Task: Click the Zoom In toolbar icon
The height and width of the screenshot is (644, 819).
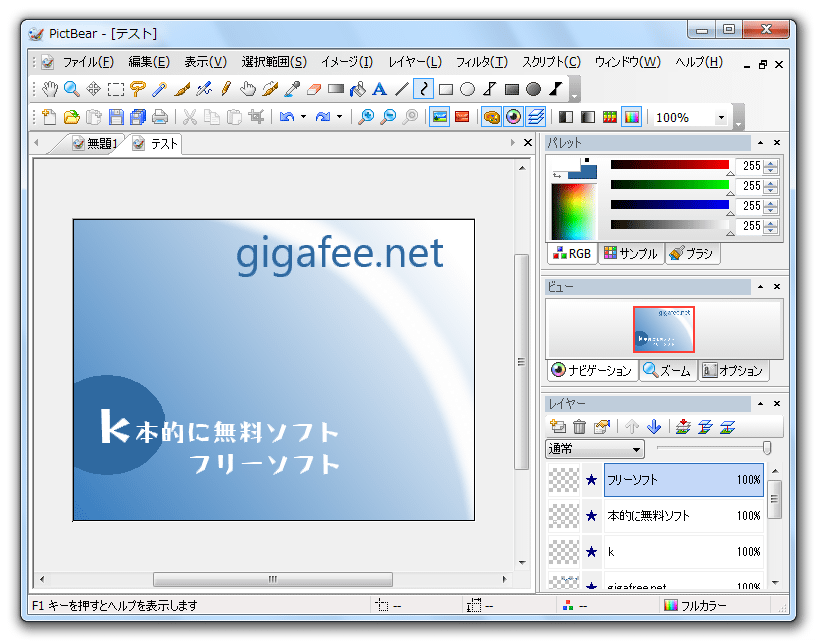Action: [x=366, y=117]
